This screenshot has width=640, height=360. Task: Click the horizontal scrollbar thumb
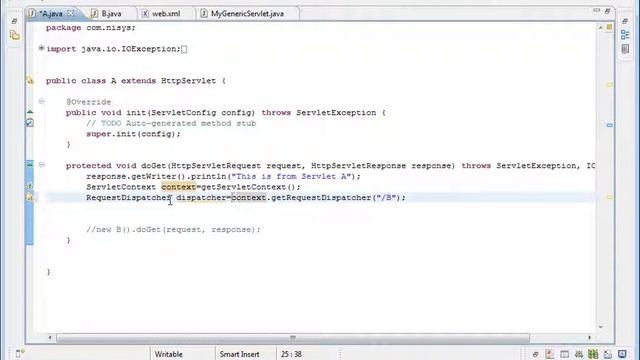tap(293, 338)
